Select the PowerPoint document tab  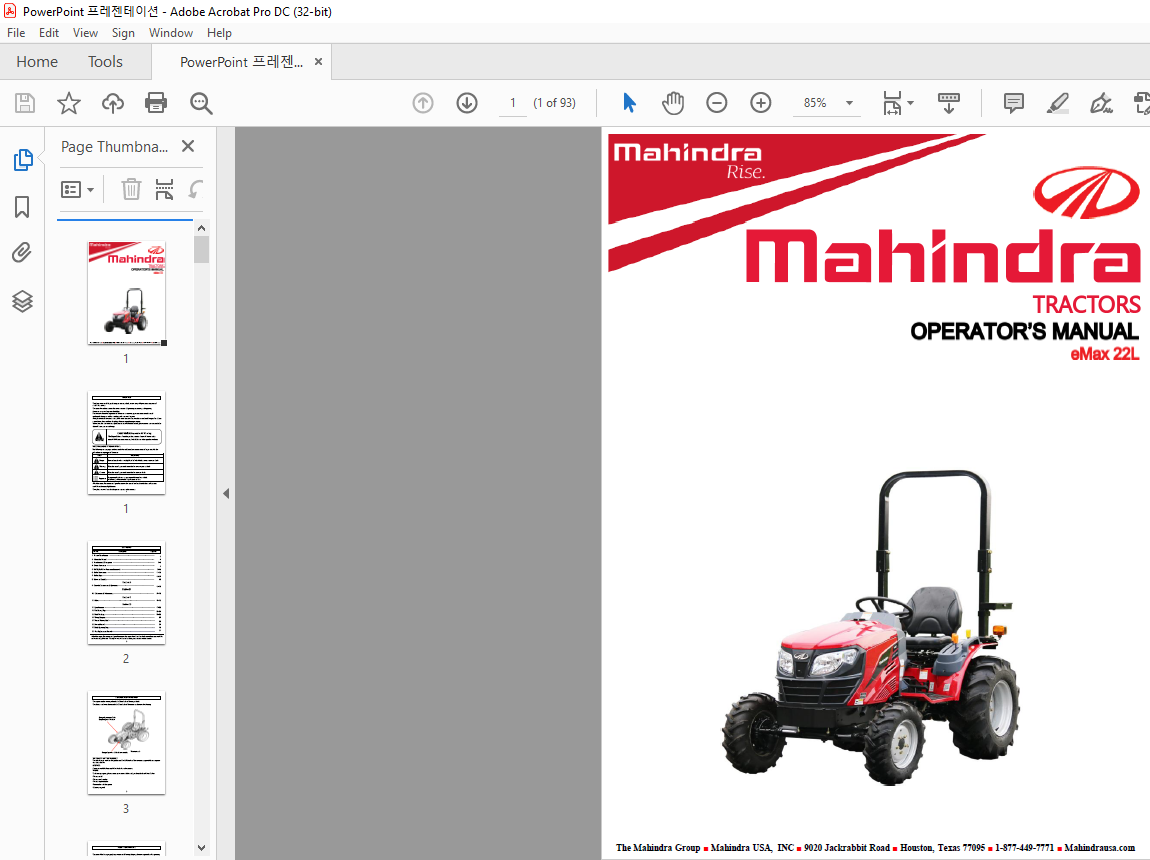[241, 62]
